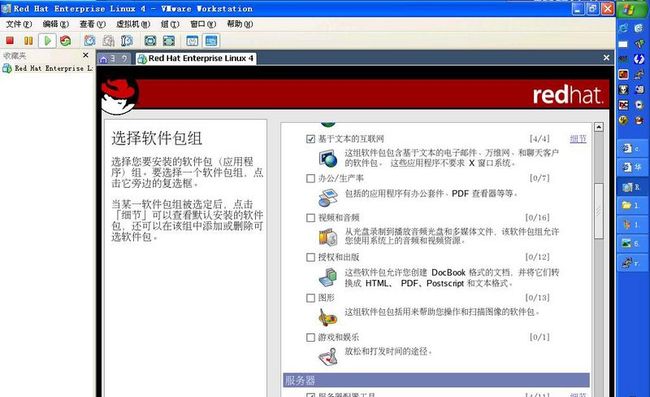
Task: Click the package list scroll up arrow
Action: tap(599, 127)
